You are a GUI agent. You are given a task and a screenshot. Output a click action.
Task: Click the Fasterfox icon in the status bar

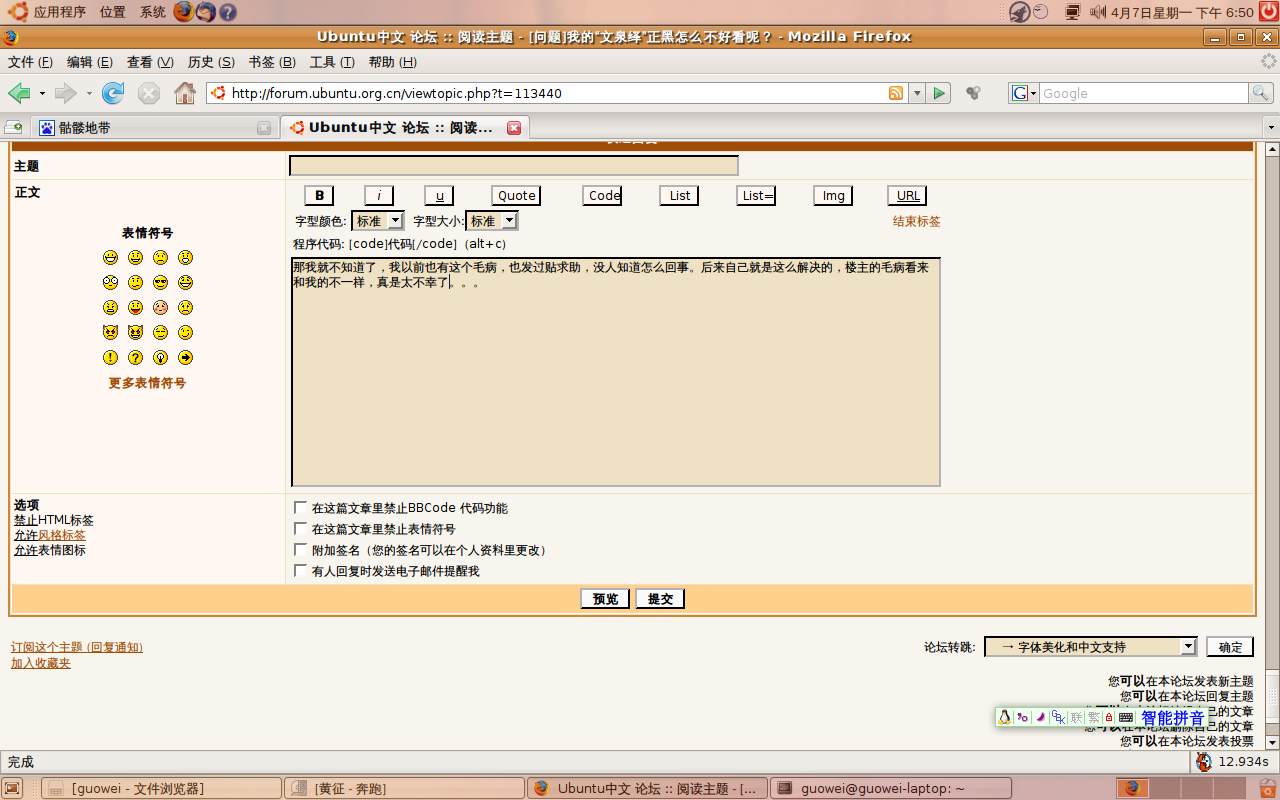click(x=1204, y=762)
